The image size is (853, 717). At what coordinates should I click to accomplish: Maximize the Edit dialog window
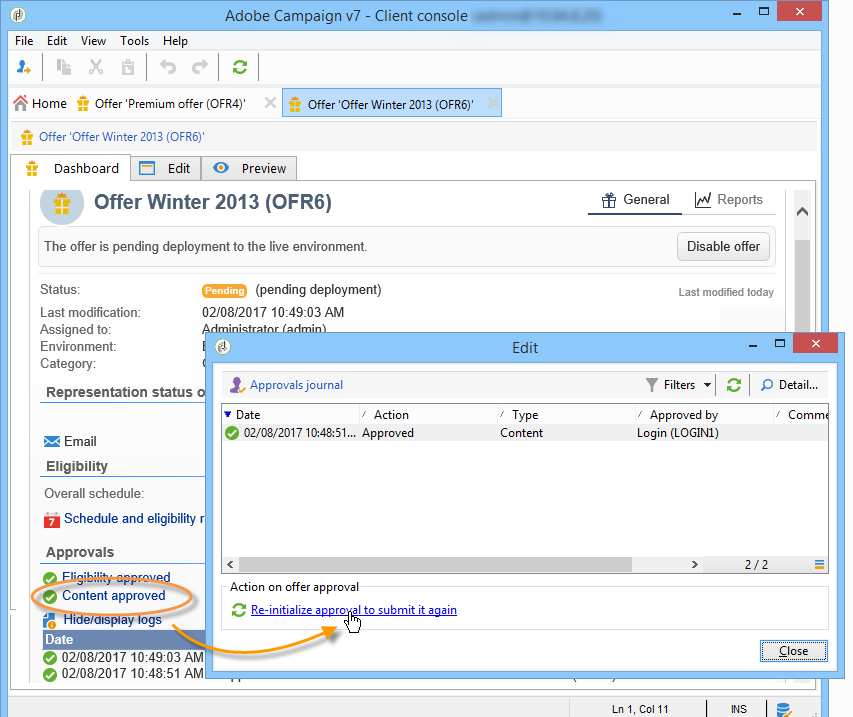coord(780,343)
